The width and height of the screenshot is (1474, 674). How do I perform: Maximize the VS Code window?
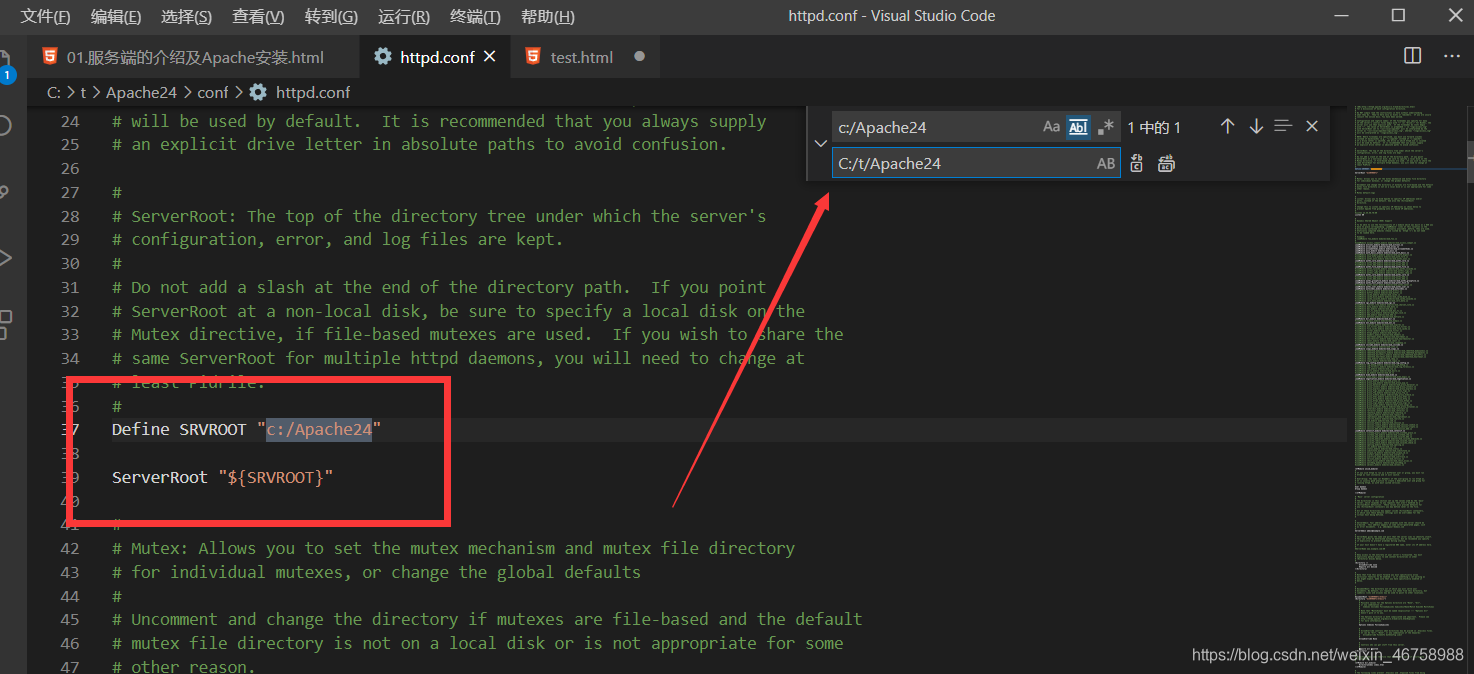[1398, 15]
